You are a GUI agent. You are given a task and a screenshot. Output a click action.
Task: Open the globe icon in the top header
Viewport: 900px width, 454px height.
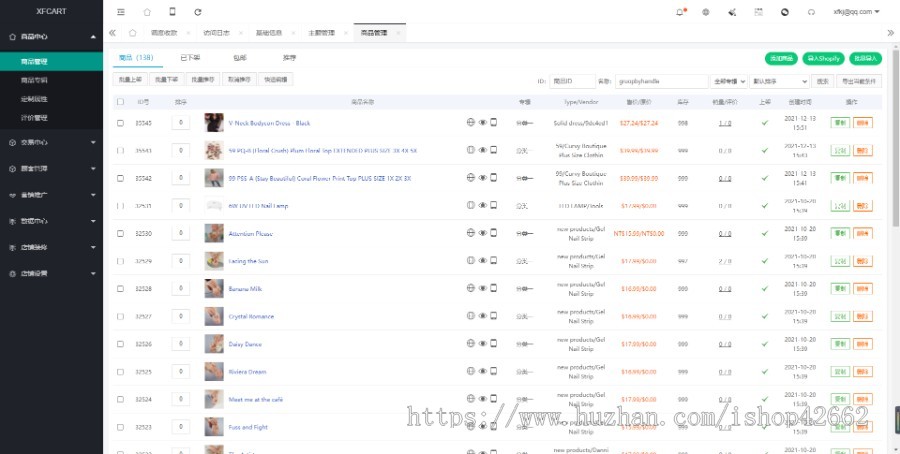click(705, 11)
